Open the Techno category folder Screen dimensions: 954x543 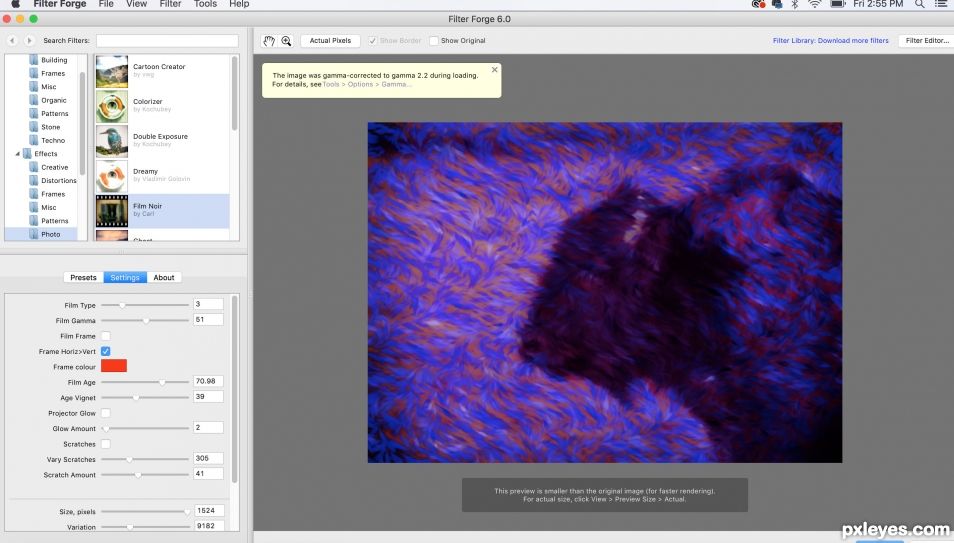(47, 140)
